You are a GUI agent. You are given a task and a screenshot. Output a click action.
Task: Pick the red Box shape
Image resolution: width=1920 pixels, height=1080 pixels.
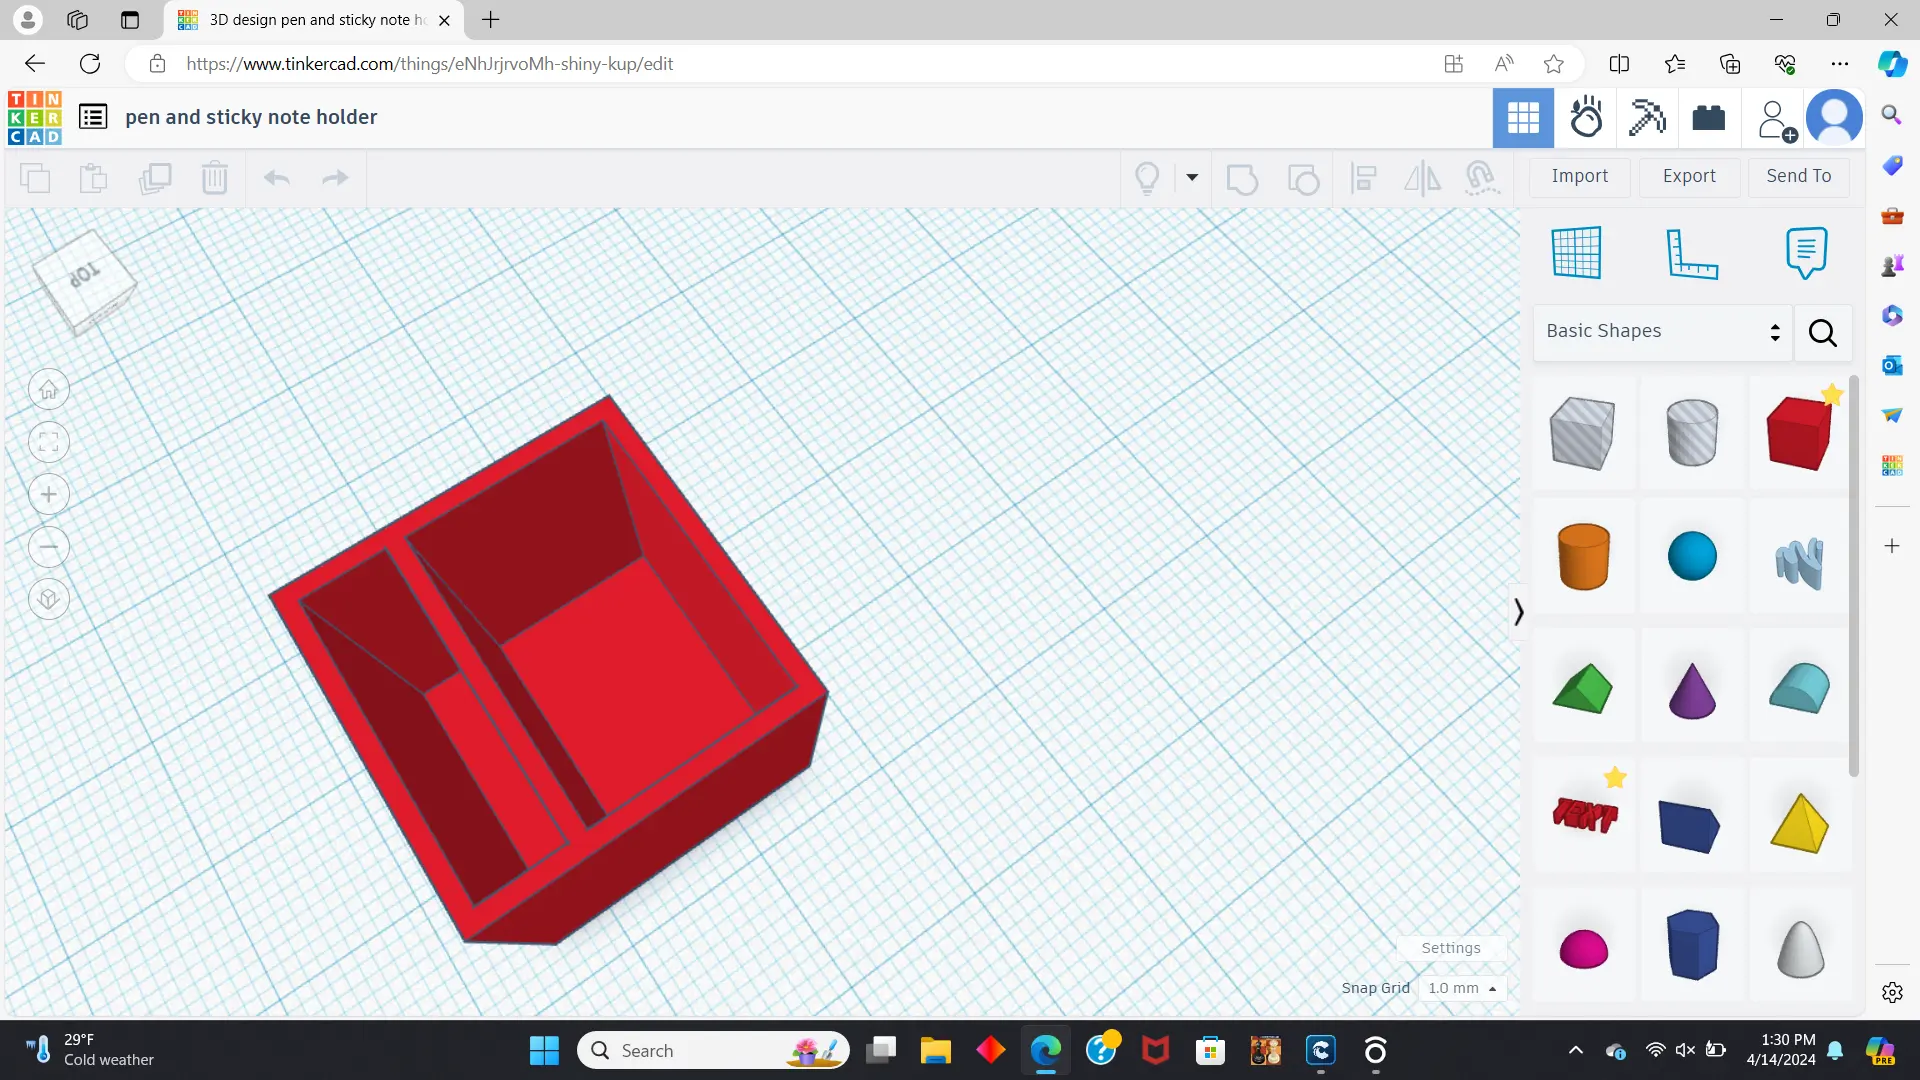(x=1799, y=433)
